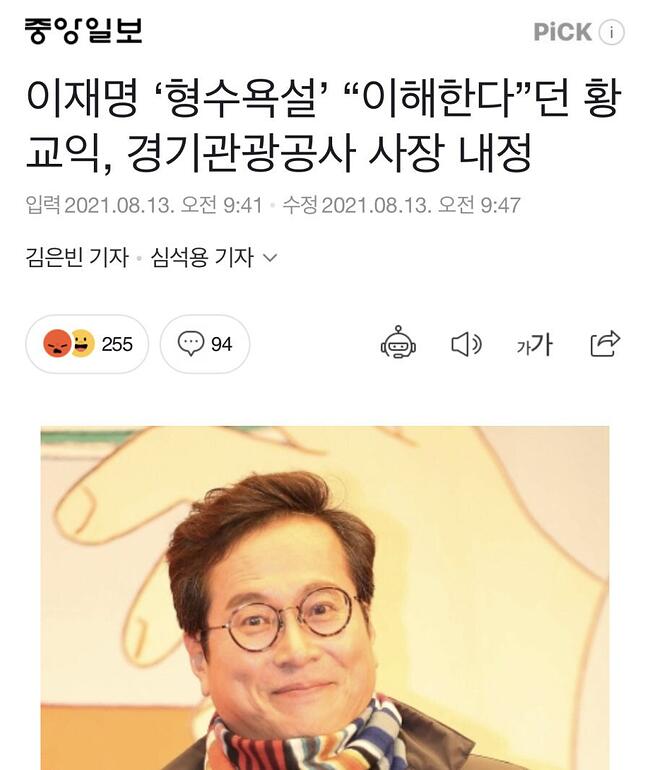Click the 수정 2021.08.13. 오전 9:47 timestamp
This screenshot has height=770, width=650.
pyautogui.click(x=402, y=205)
